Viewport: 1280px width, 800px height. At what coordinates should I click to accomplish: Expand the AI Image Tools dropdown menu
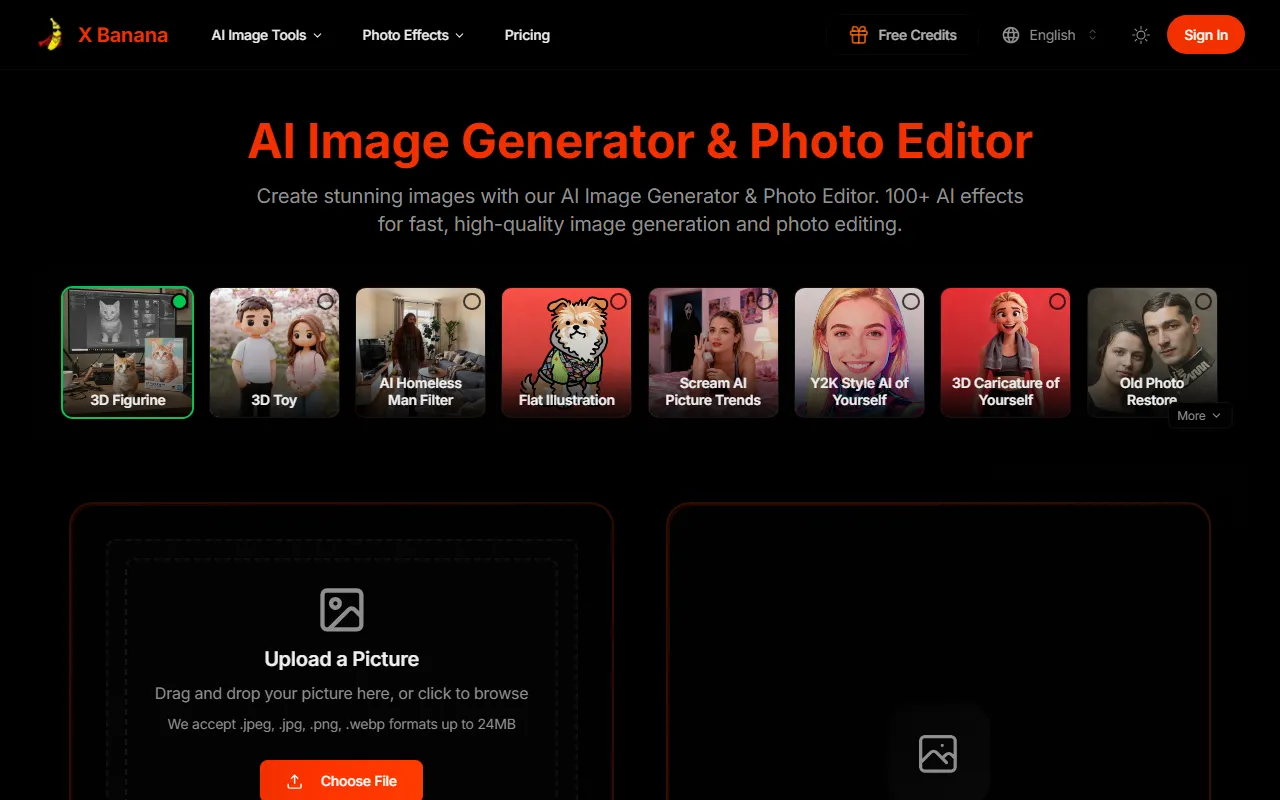coord(266,35)
